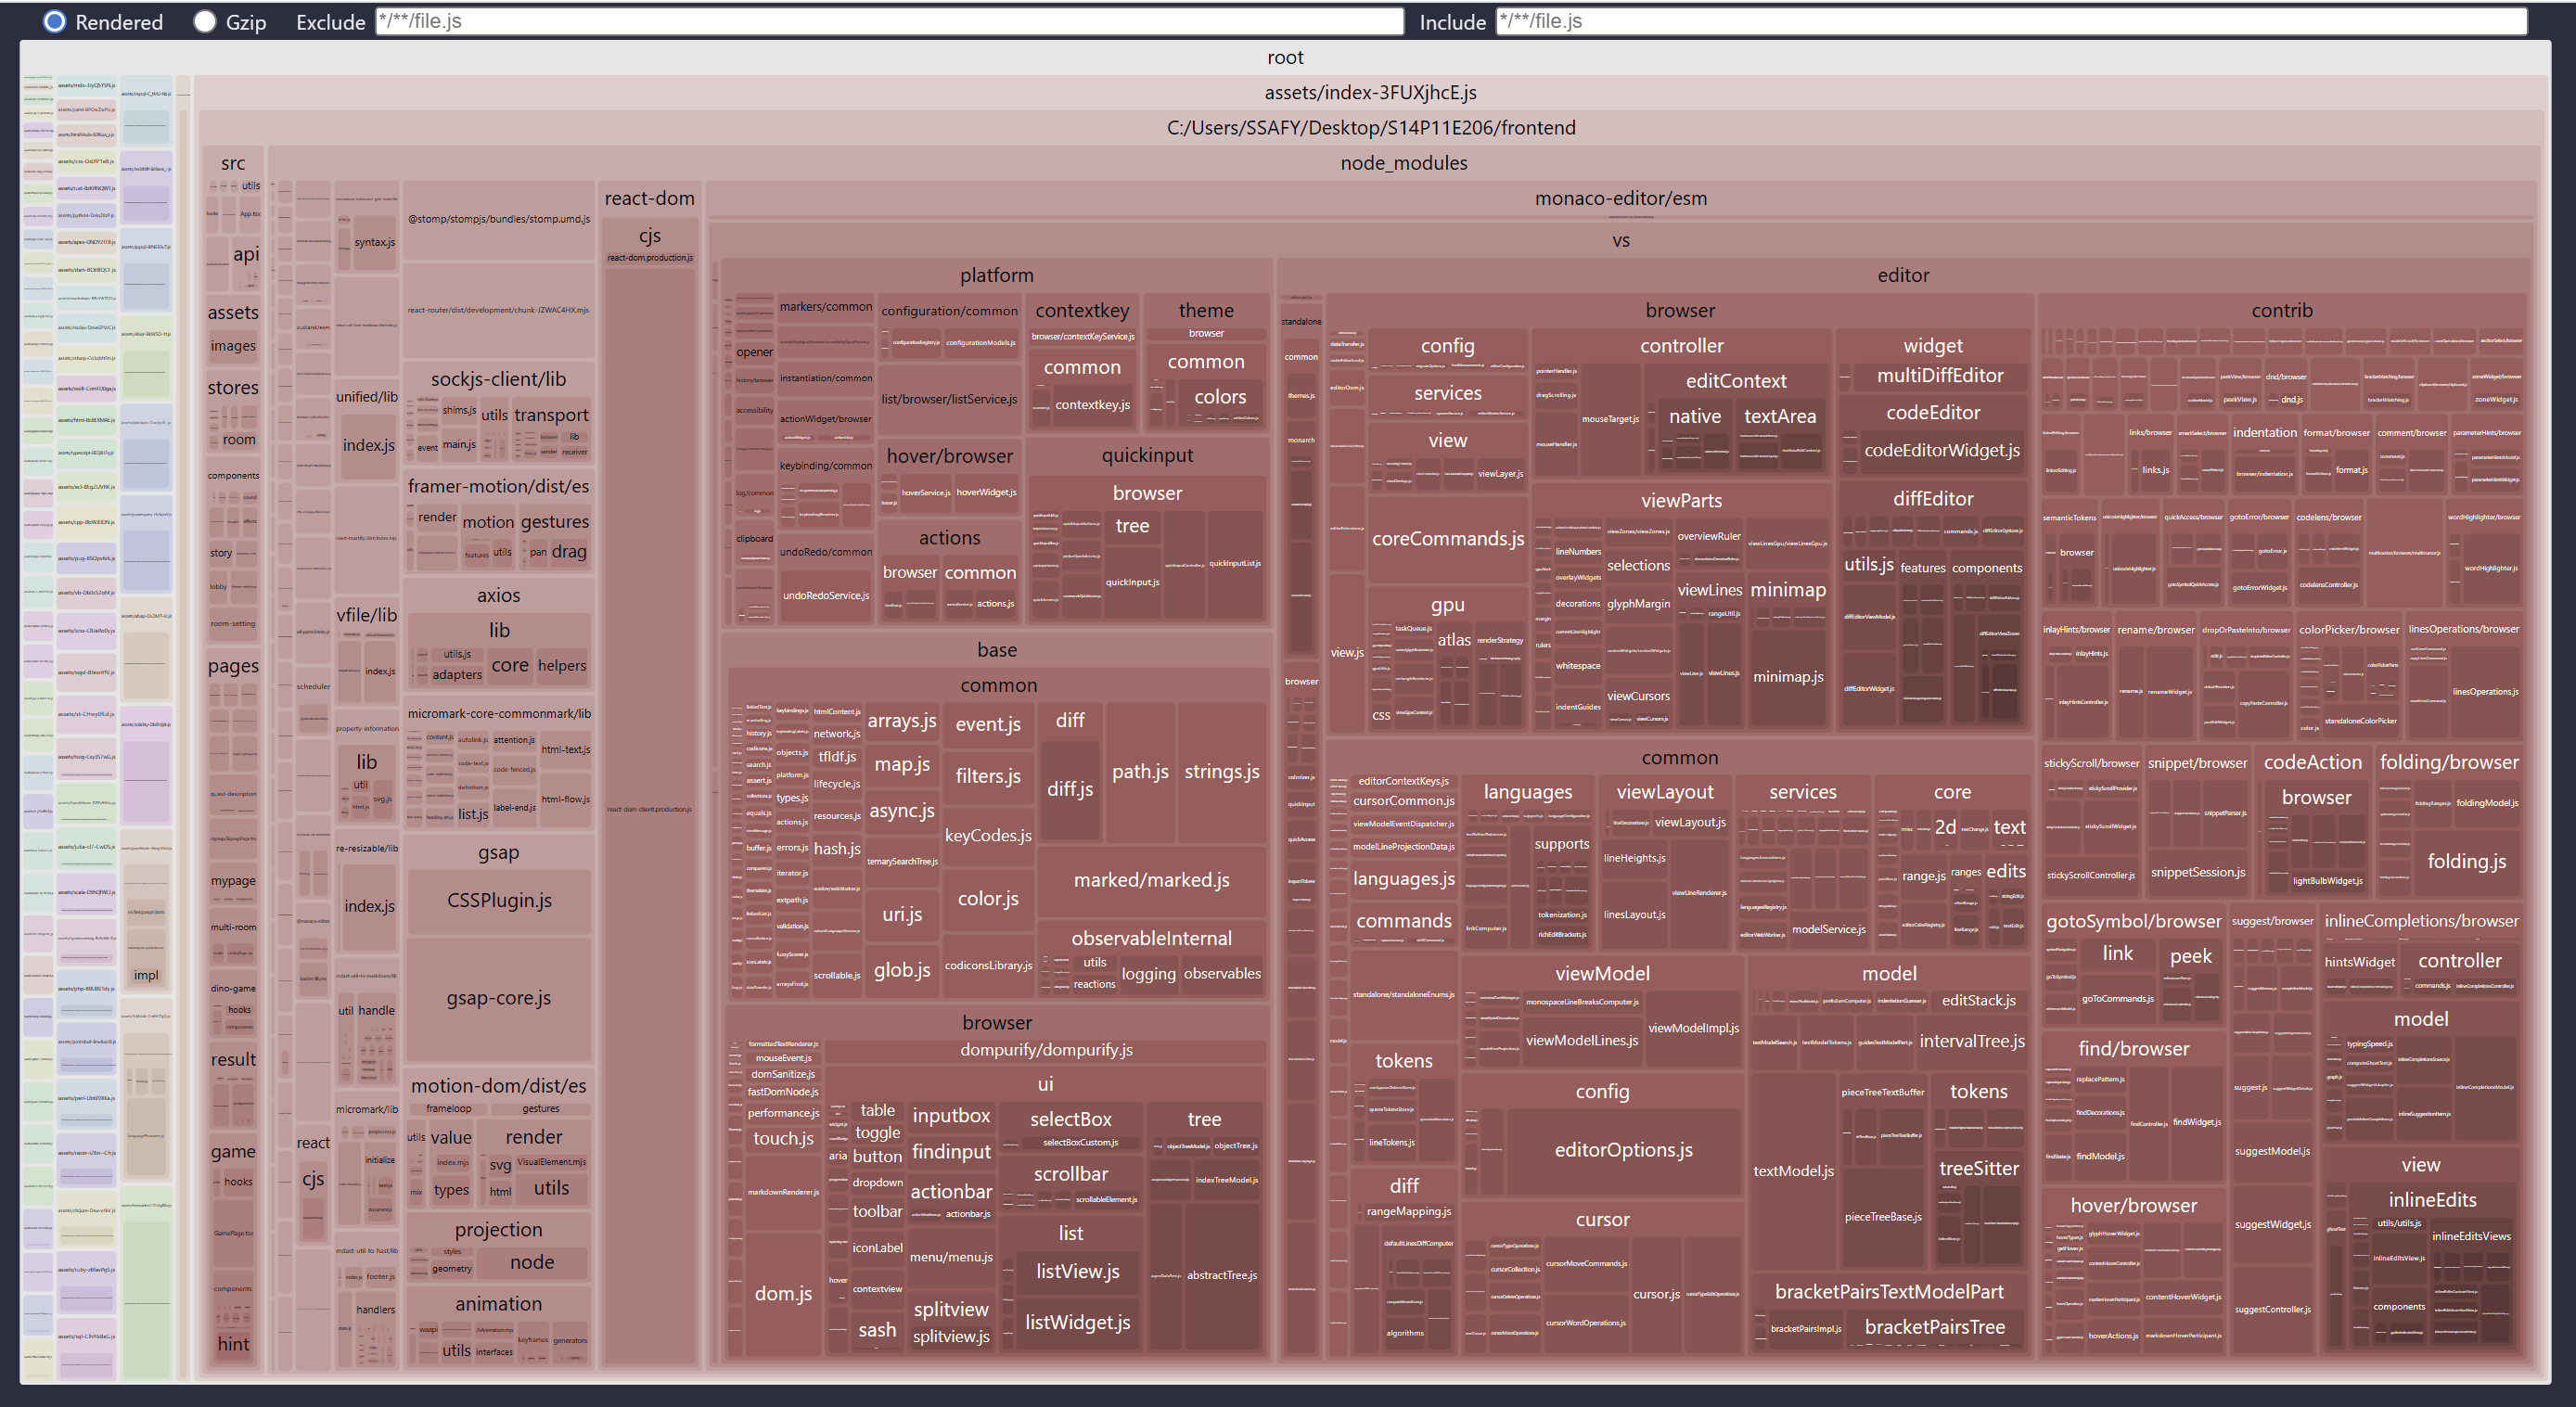Screen dimensions: 2576x1407
Task: Click the monaco-editor/esm header
Action: tap(1620, 198)
